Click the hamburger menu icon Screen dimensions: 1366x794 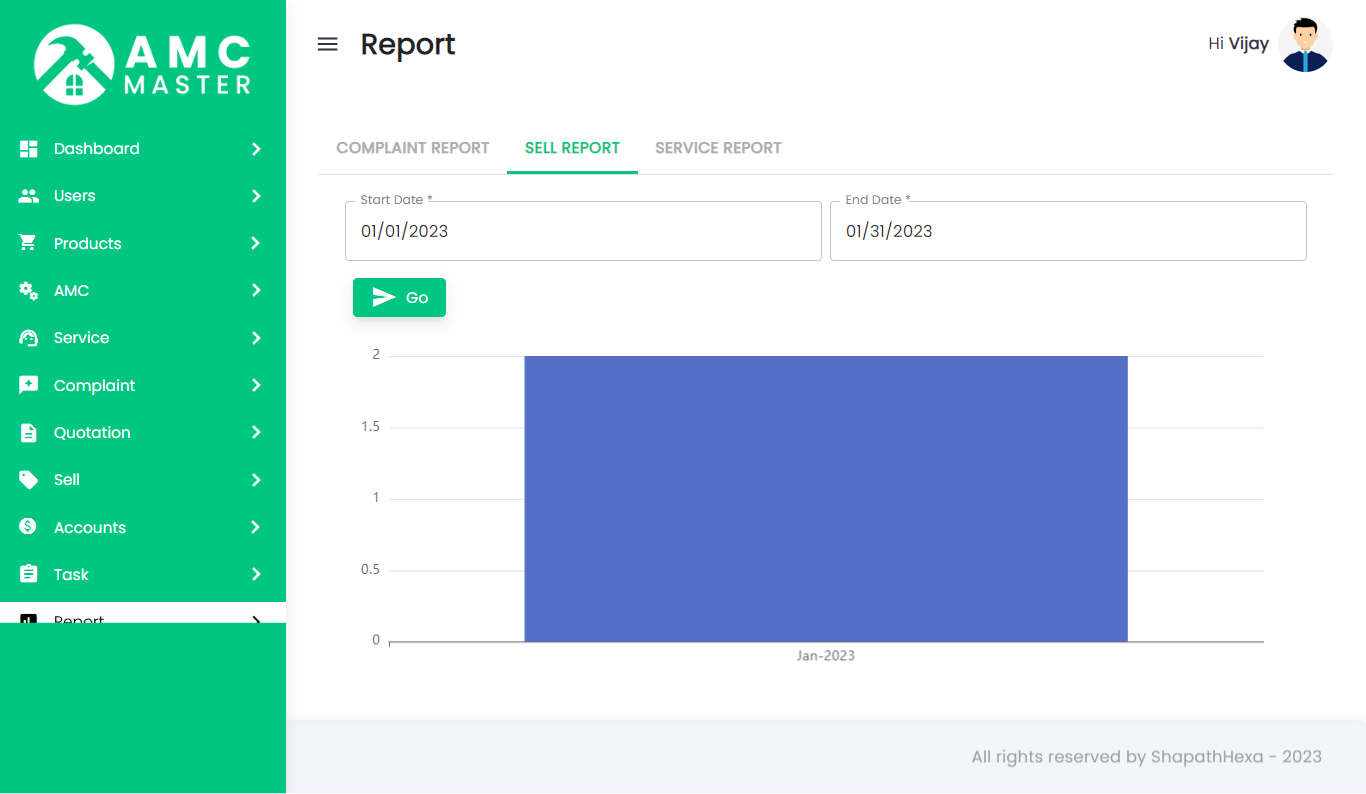click(327, 44)
